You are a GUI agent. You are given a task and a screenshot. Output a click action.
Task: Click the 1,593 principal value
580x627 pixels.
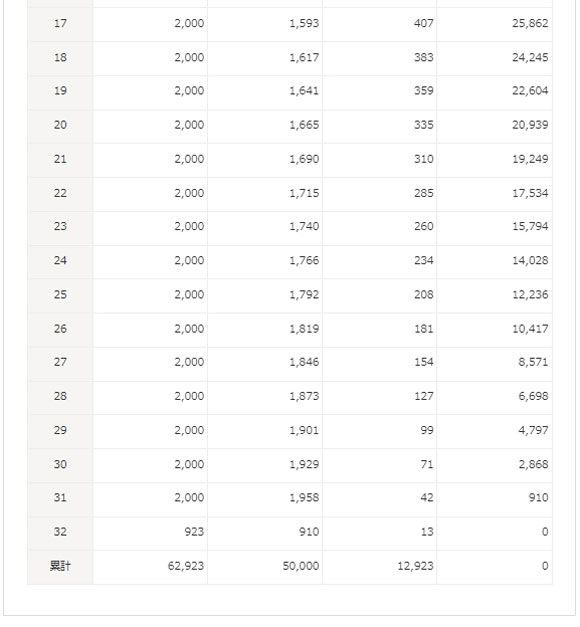pos(304,24)
